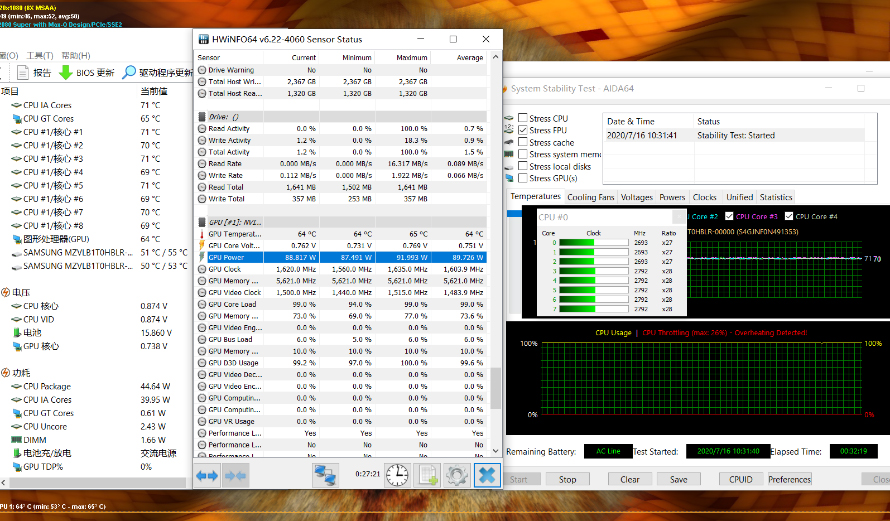
Task: Open the Voltages tab
Action: point(636,198)
